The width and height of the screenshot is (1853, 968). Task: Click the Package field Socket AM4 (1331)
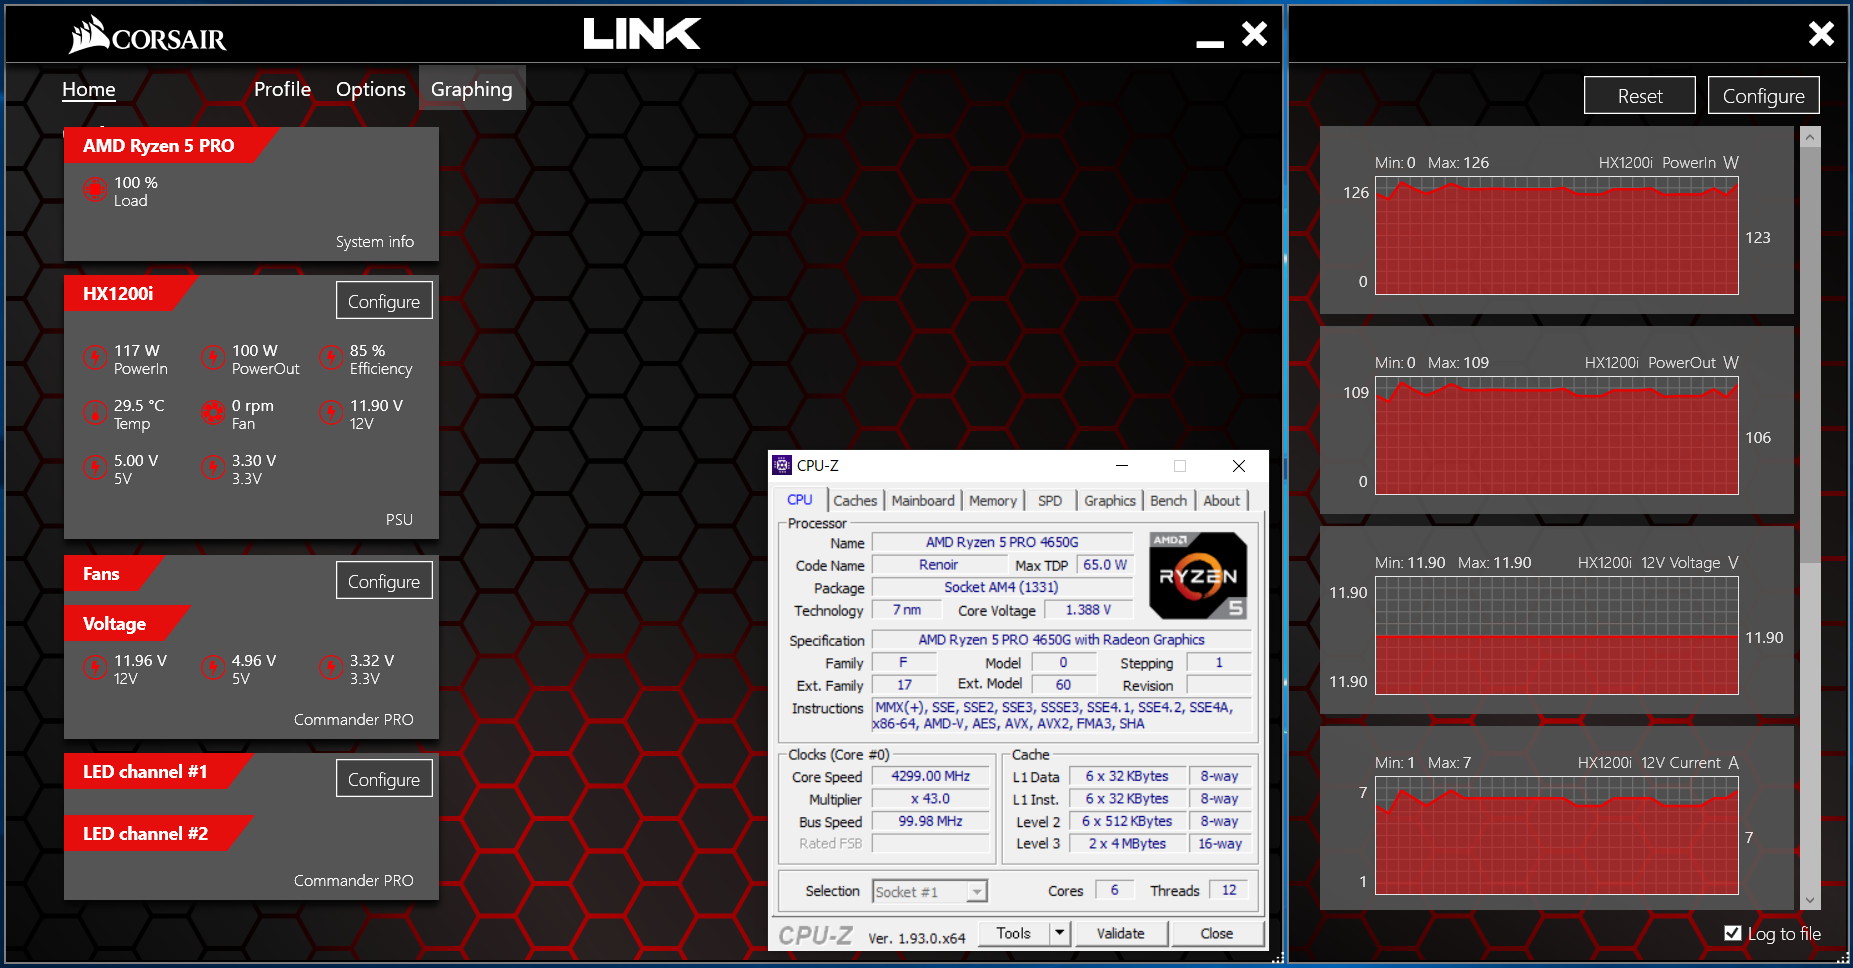pos(1001,587)
